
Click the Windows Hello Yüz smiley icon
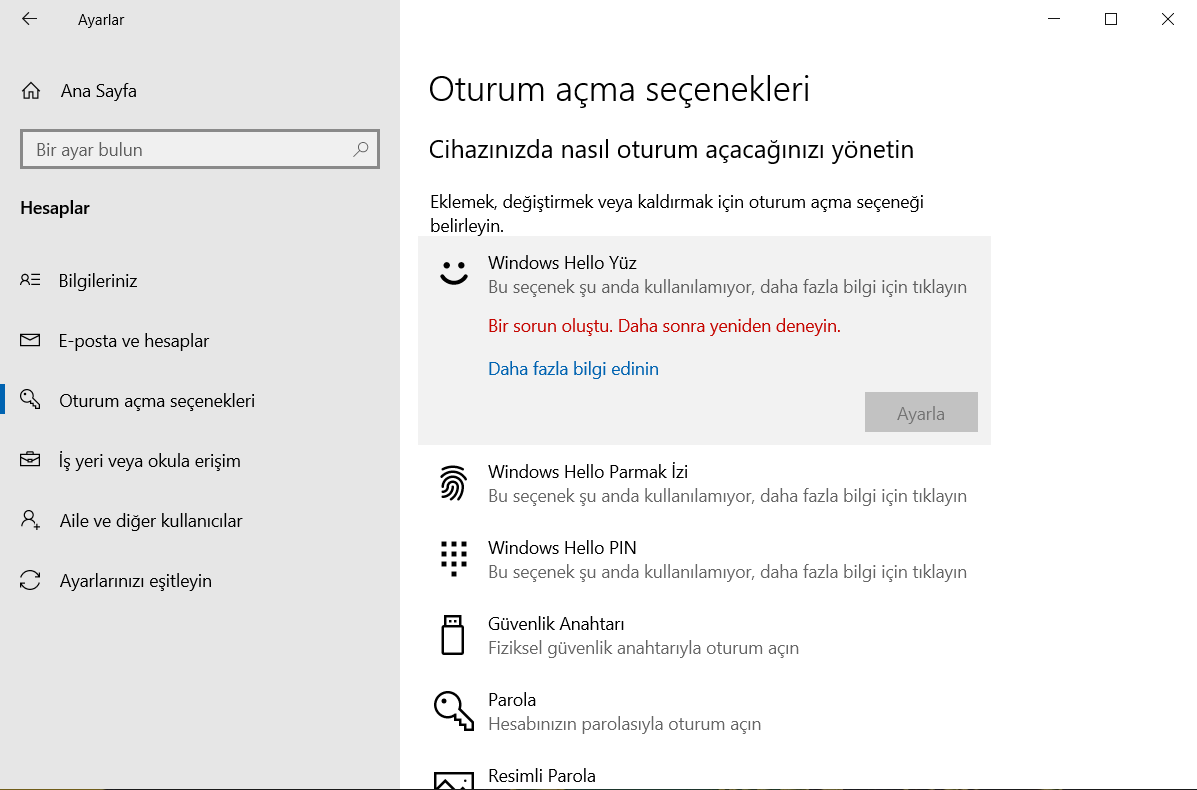pos(453,273)
